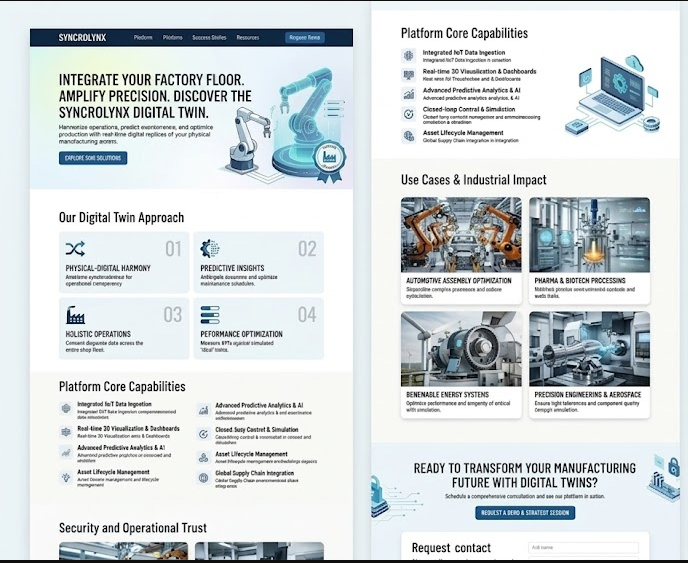Click the Explore solutions button in the hero
688x563 pixels.
click(x=93, y=158)
